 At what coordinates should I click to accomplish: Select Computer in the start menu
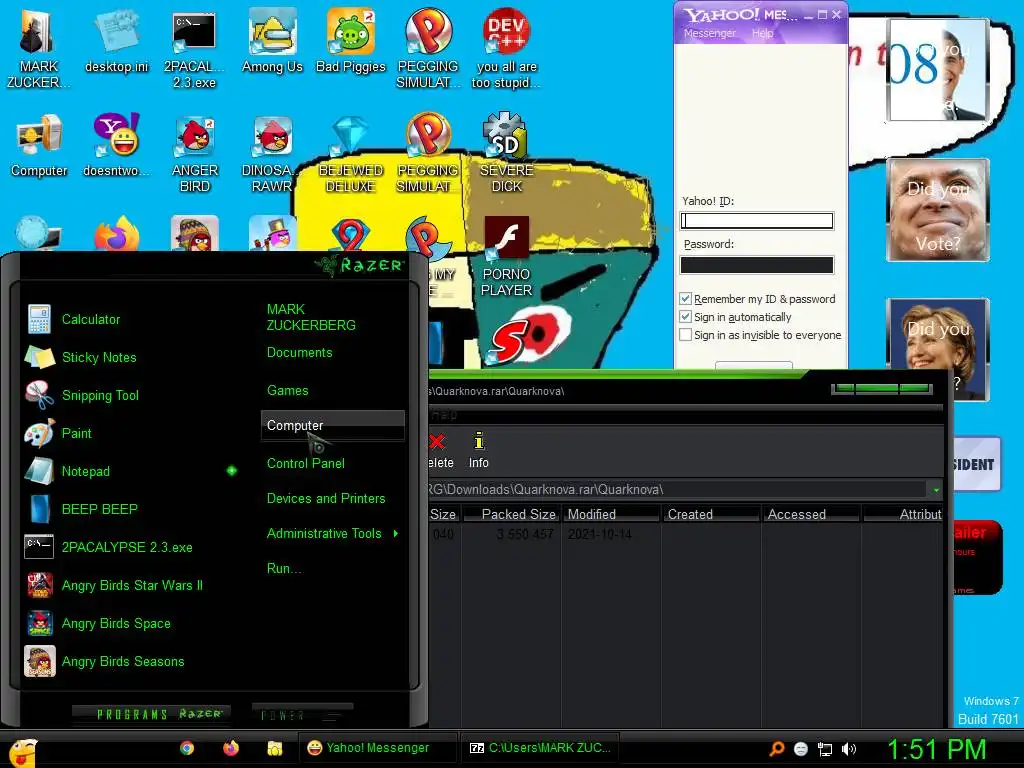332,425
